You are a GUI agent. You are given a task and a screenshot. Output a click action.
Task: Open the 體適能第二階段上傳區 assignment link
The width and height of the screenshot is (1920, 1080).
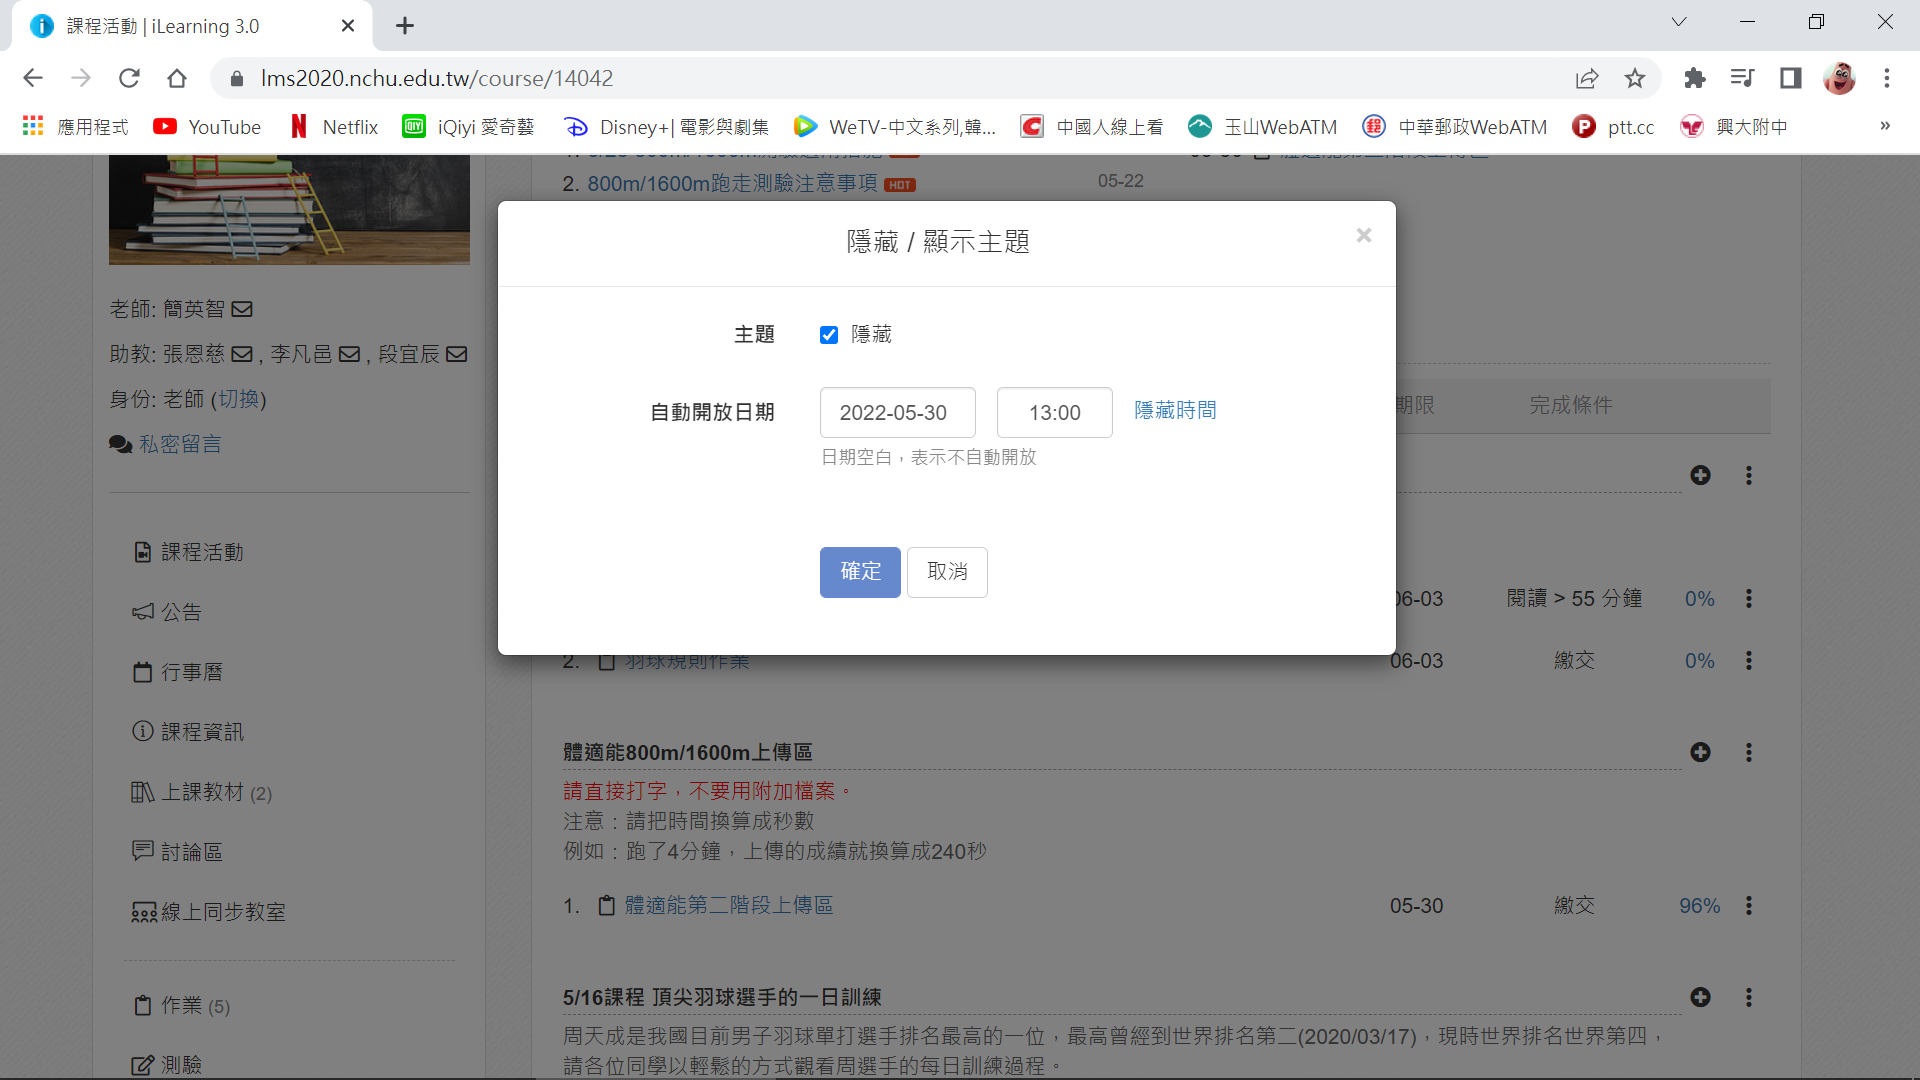pyautogui.click(x=729, y=905)
